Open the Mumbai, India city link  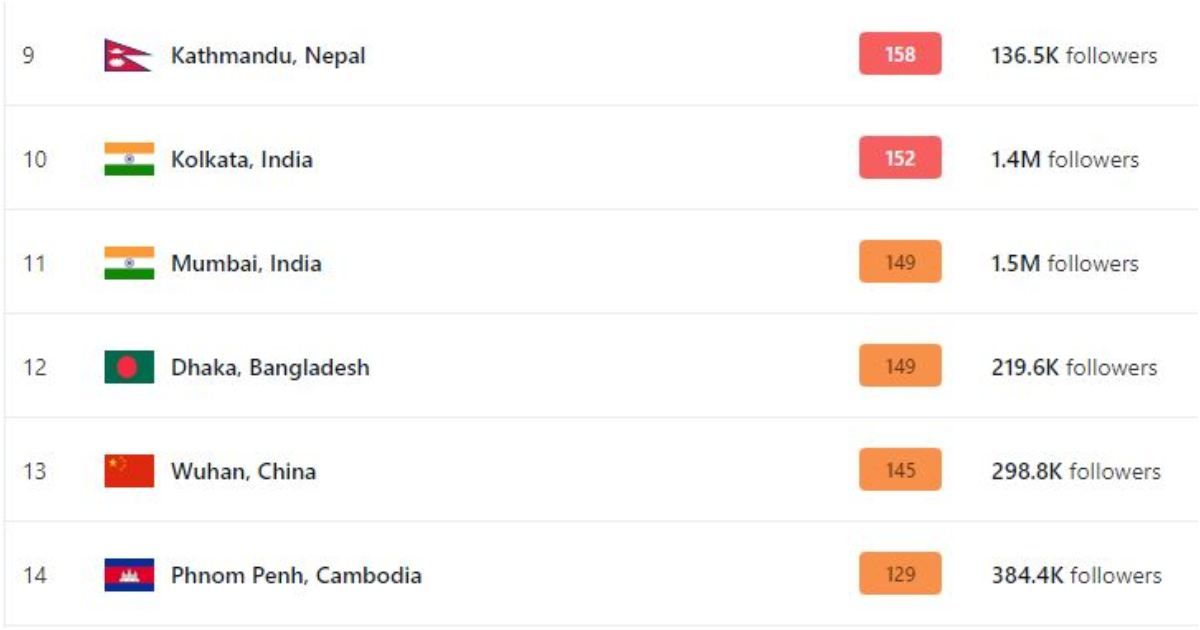[x=246, y=264]
